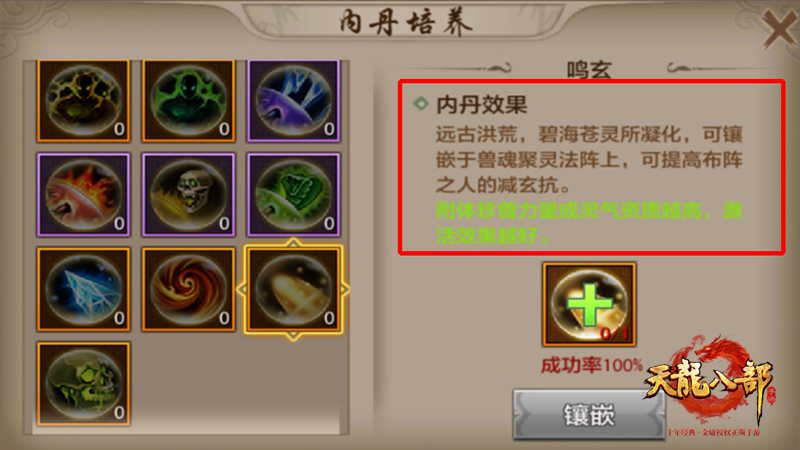Click the 内丹培养 title banner
The height and width of the screenshot is (450, 800).
pyautogui.click(x=406, y=23)
